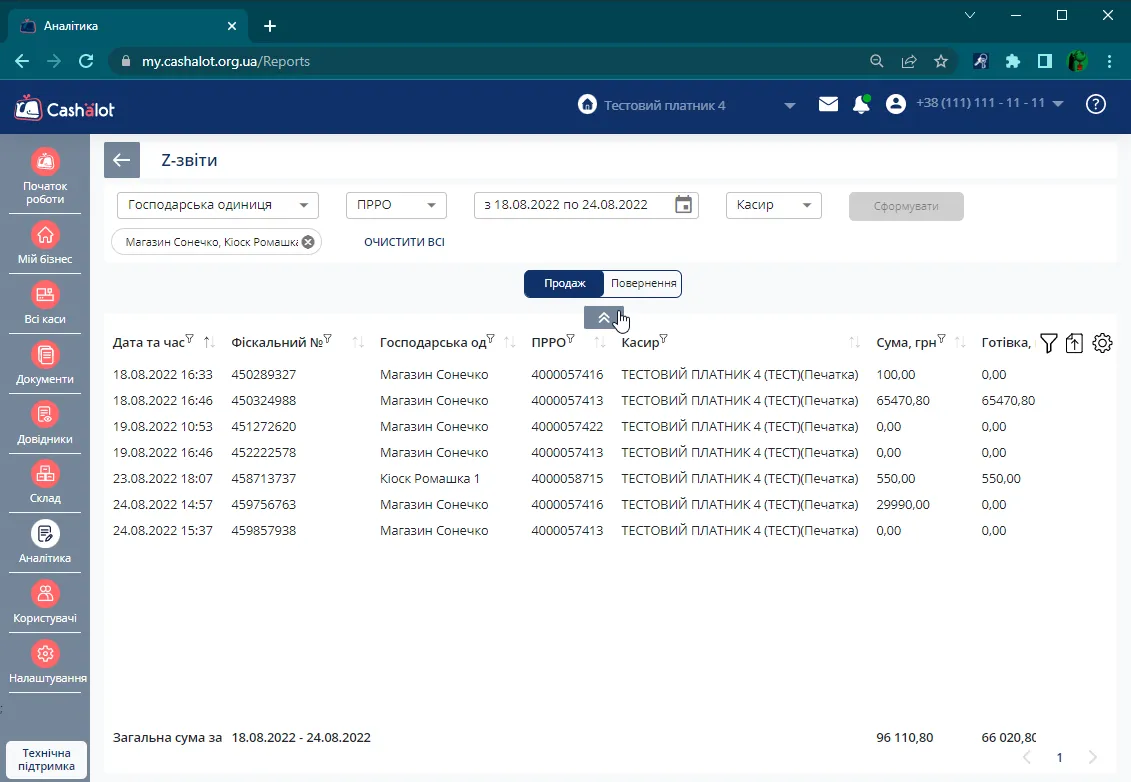Open the Довідники sidebar section
Screen dimensions: 1131x782
coord(45,423)
